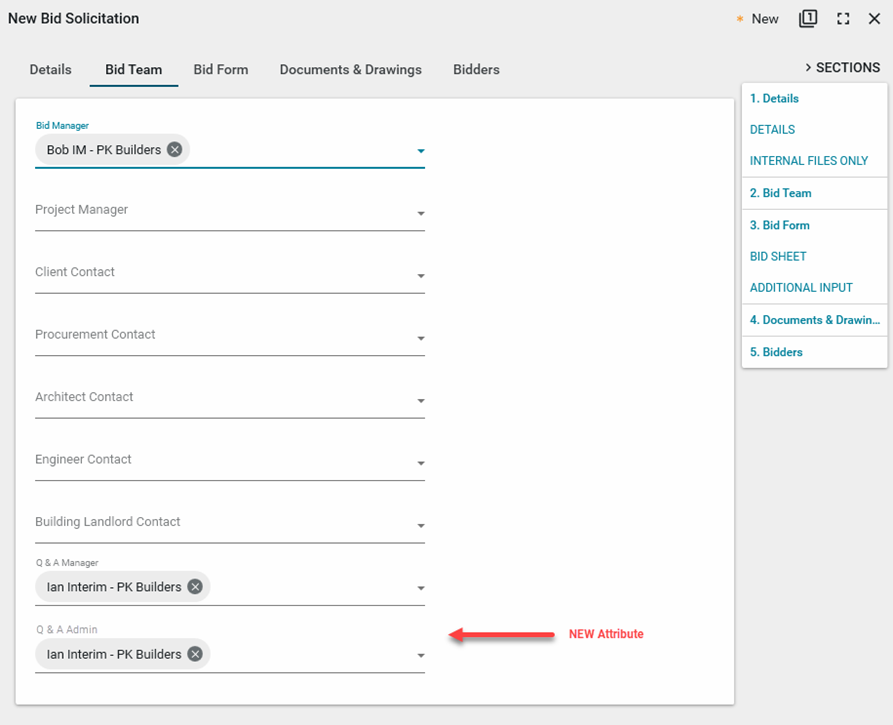Image resolution: width=893 pixels, height=725 pixels.
Task: Remove Bob IM from Bid Manager
Action: pyautogui.click(x=175, y=150)
